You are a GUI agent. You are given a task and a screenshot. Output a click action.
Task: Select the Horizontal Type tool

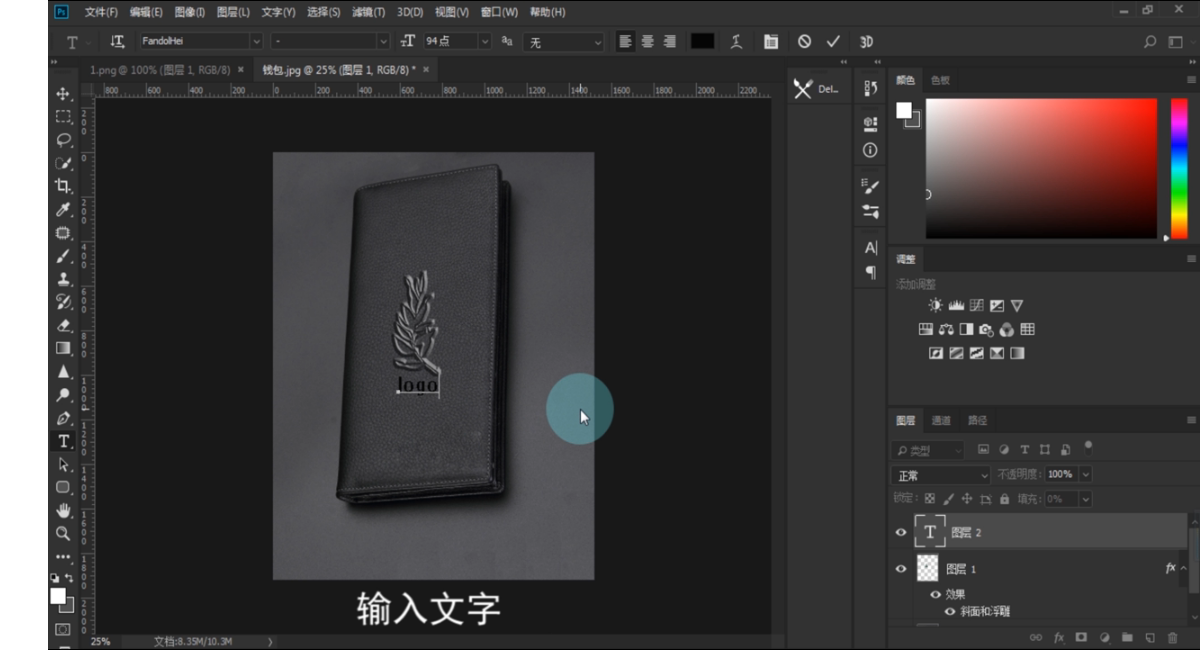63,441
